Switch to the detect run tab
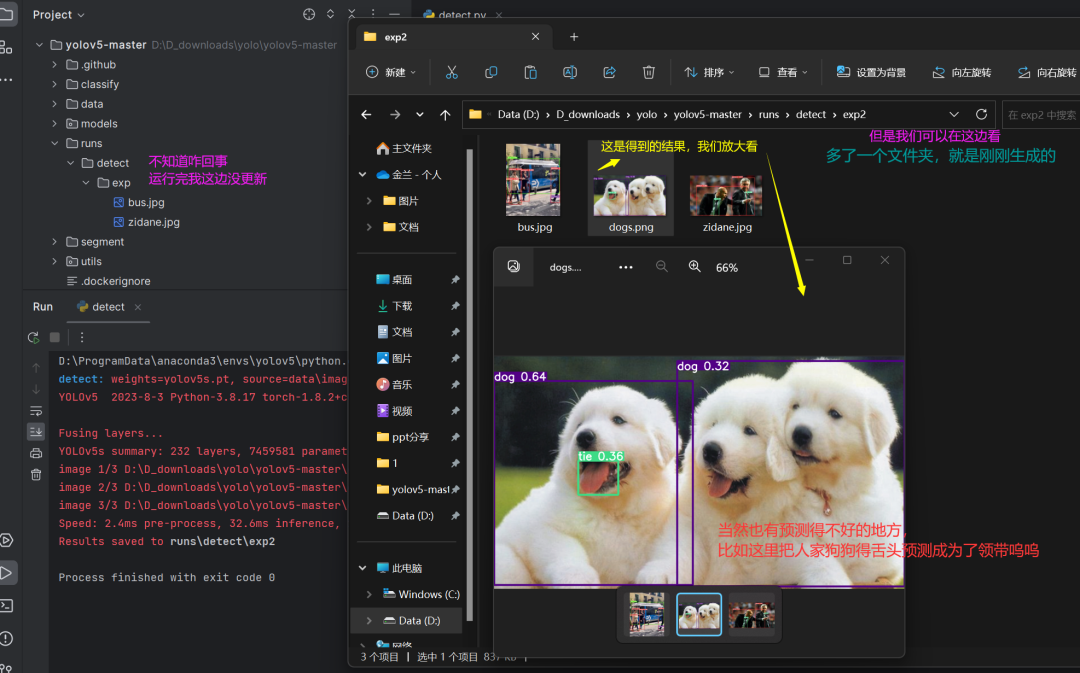 click(x=108, y=307)
